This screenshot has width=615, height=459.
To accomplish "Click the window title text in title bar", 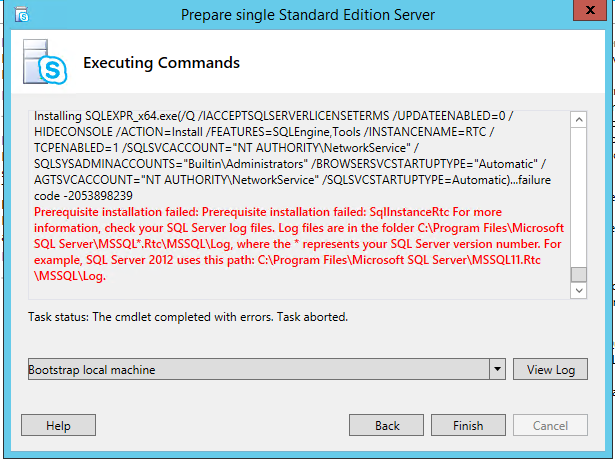I will (x=308, y=15).
